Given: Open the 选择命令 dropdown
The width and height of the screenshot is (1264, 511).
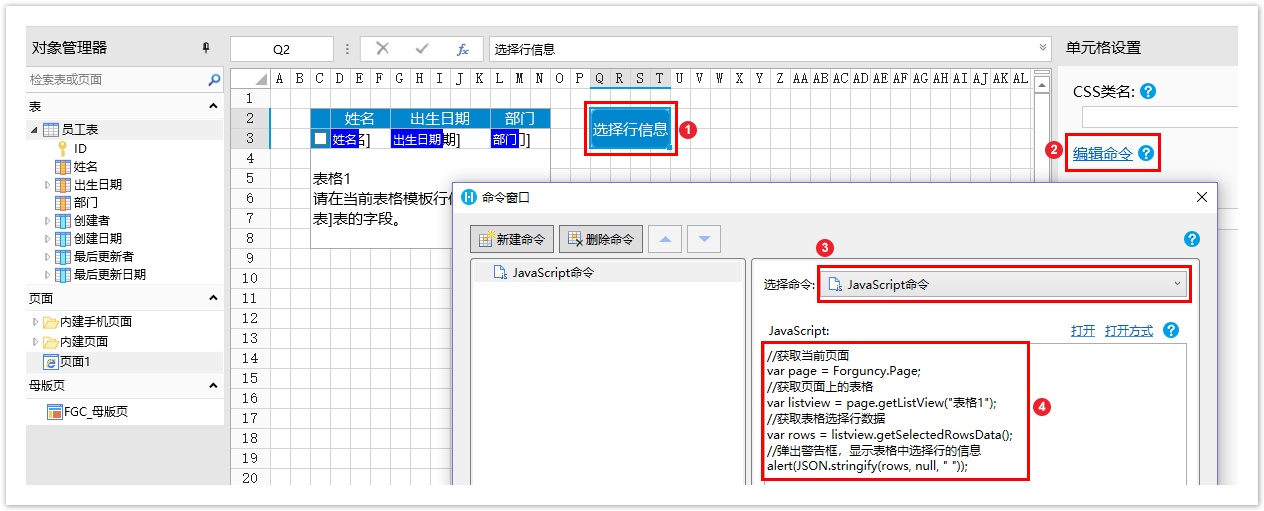Looking at the screenshot, I should coord(1004,284).
